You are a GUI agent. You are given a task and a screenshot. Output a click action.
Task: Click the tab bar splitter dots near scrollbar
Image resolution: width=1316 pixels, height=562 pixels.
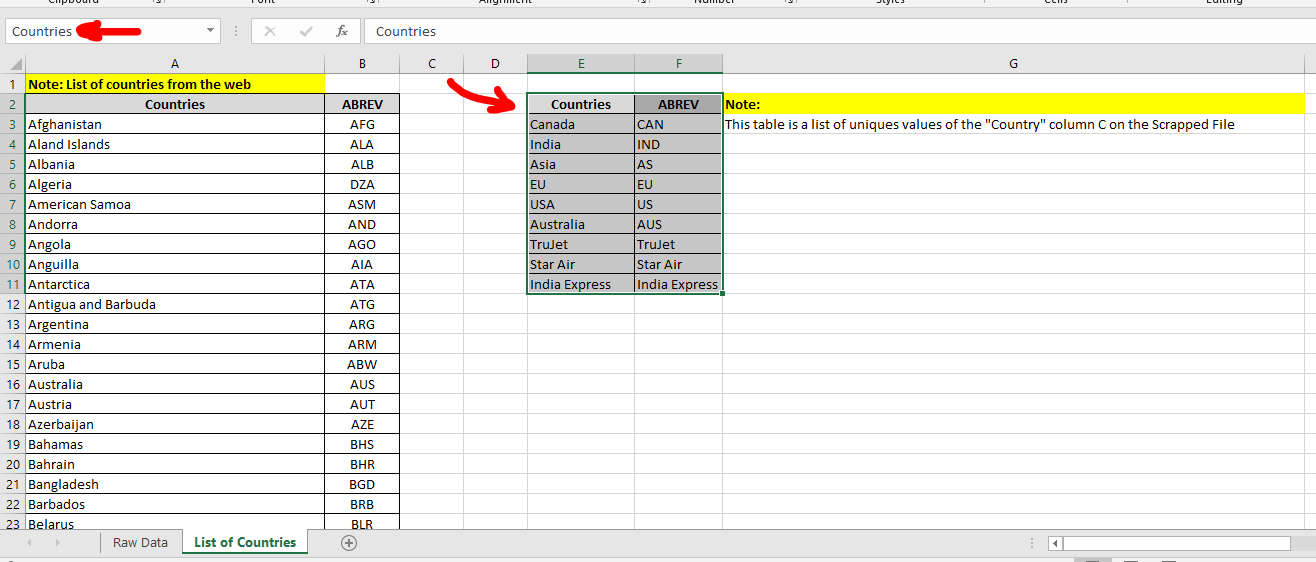coord(1031,543)
